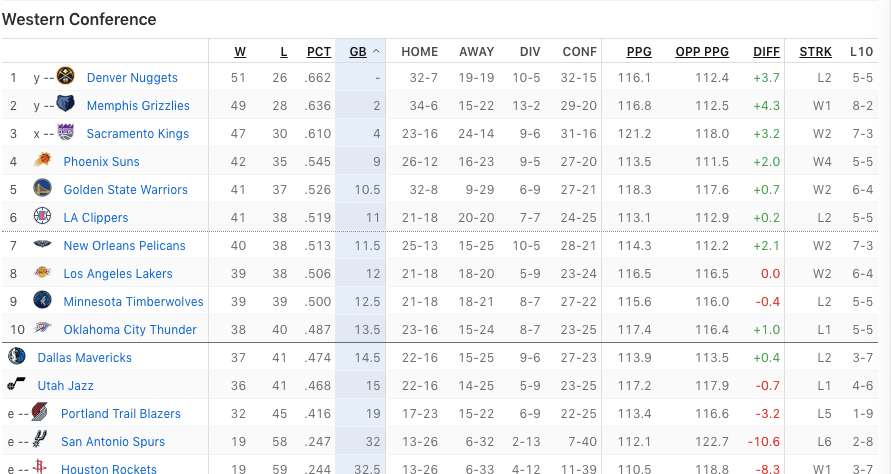Open the Dallas Mavericks team link
891x474 pixels.
tap(84, 358)
